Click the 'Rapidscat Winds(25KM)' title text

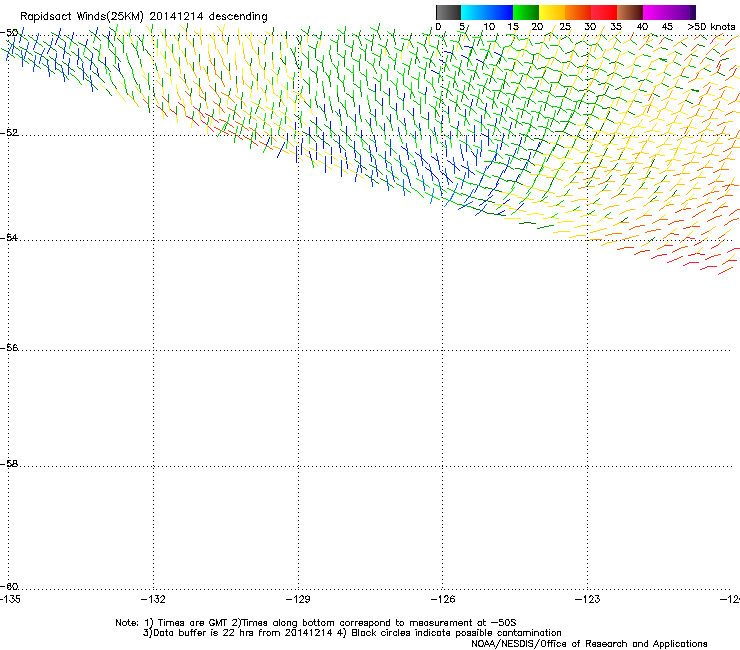click(x=81, y=17)
